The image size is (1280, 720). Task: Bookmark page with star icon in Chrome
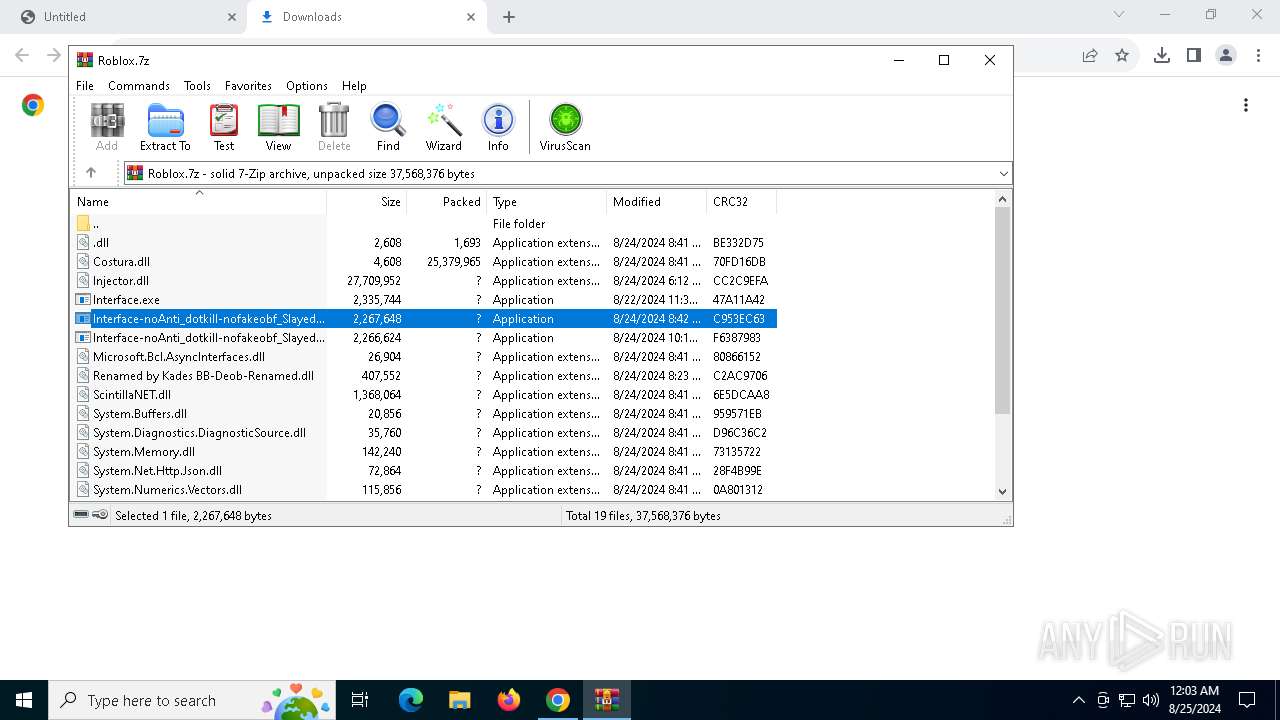point(1122,55)
